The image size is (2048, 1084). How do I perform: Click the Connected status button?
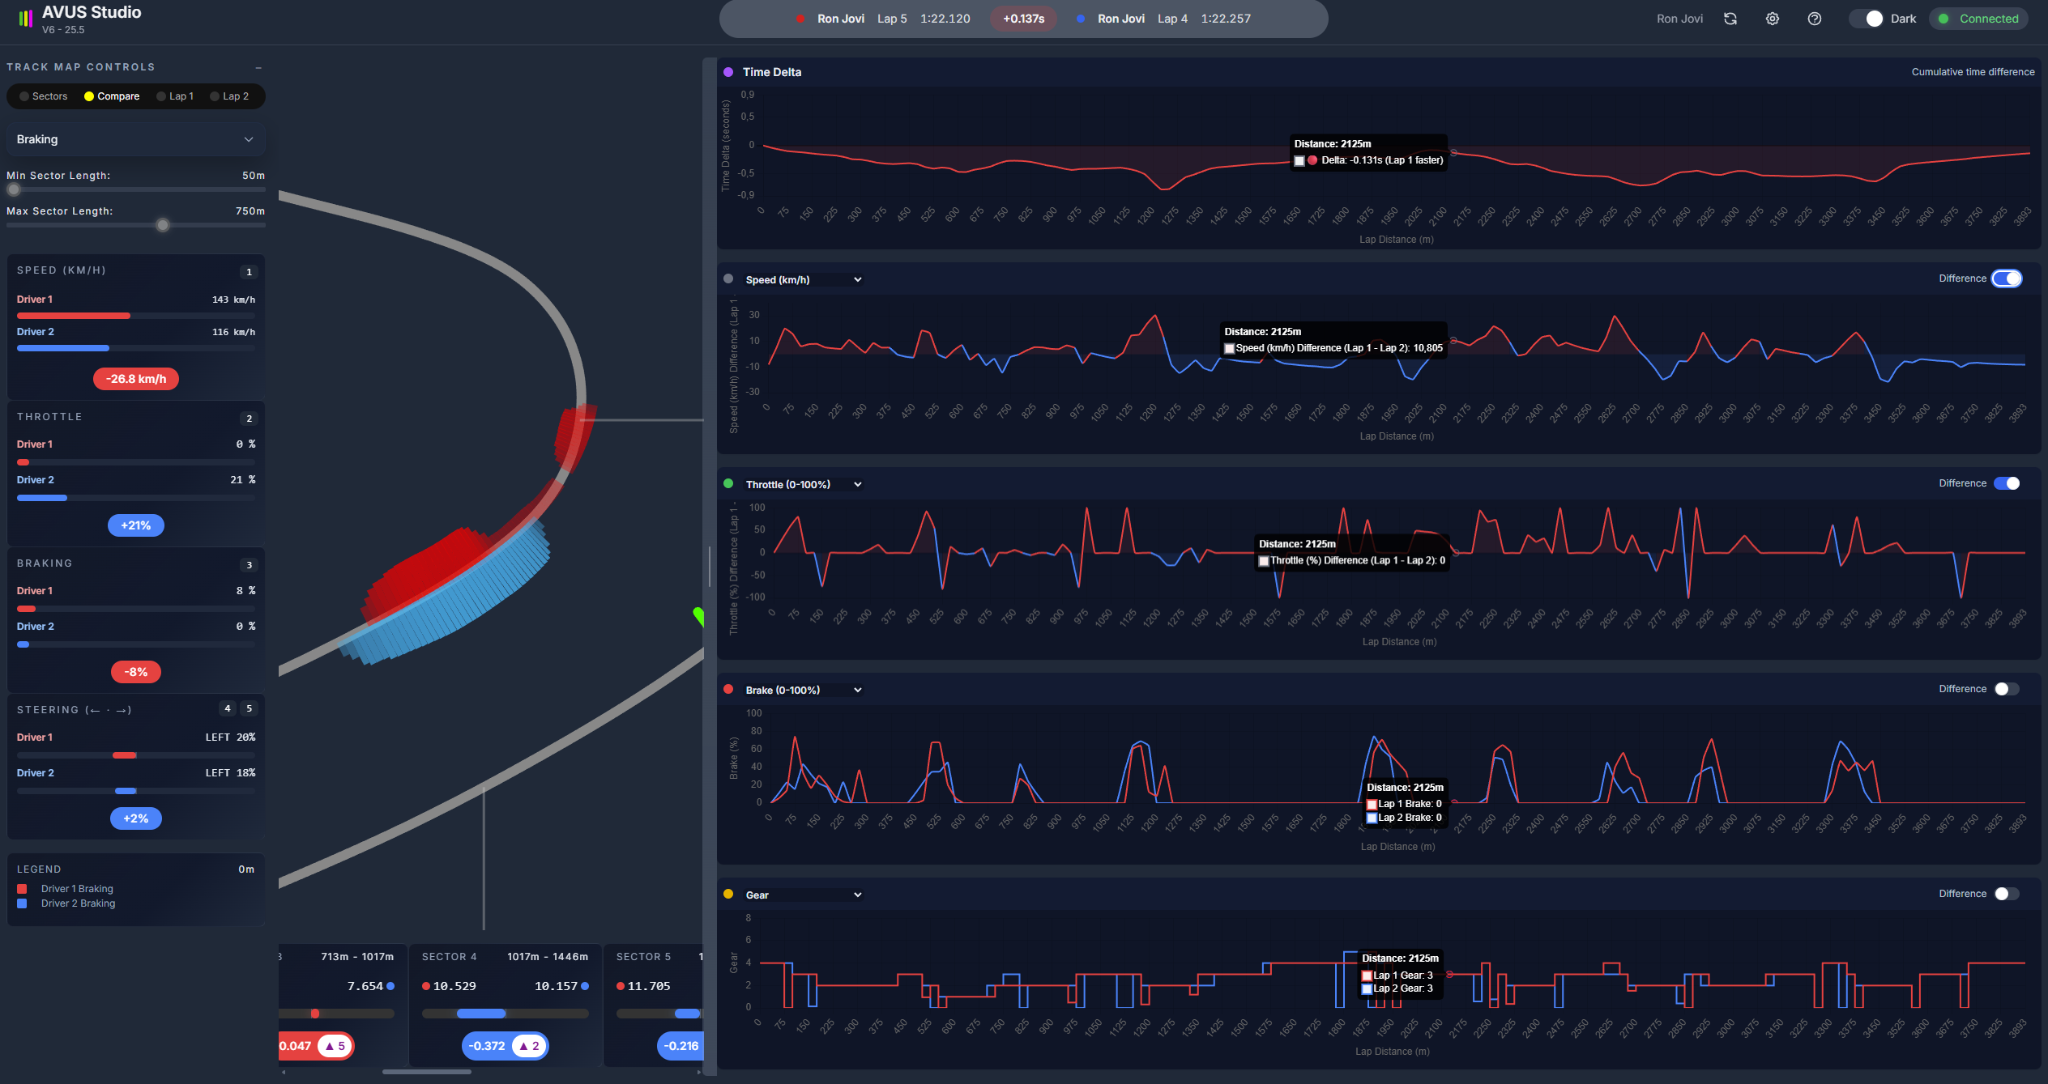pyautogui.click(x=1978, y=19)
